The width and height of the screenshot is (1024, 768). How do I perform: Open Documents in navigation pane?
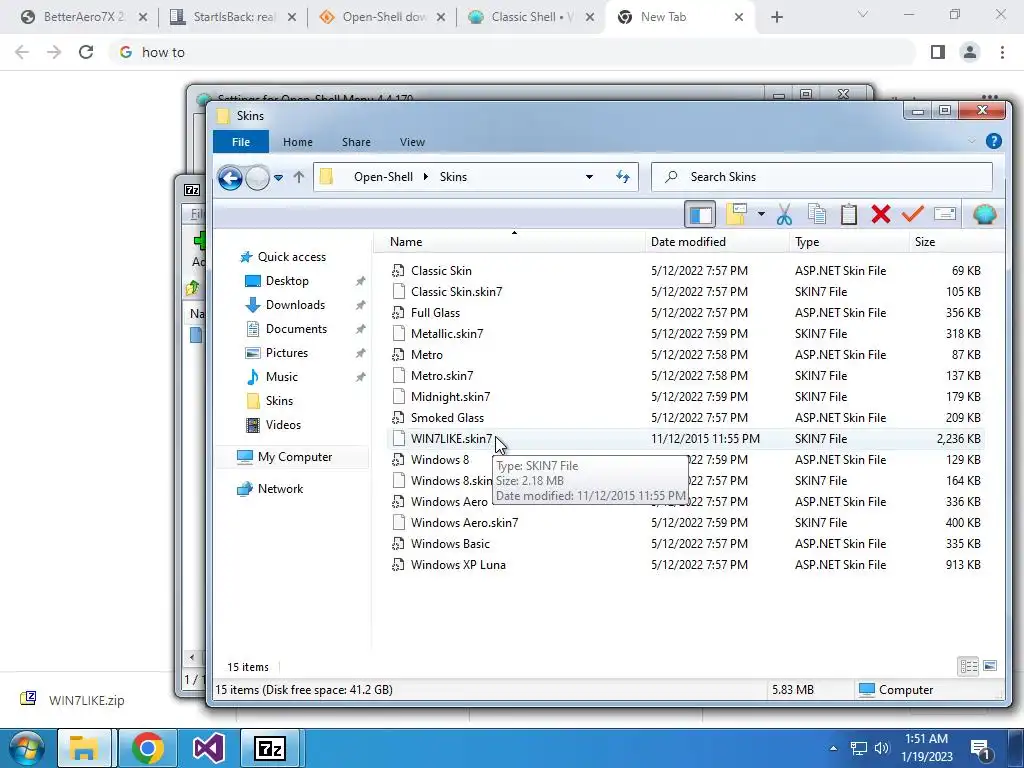click(x=296, y=329)
